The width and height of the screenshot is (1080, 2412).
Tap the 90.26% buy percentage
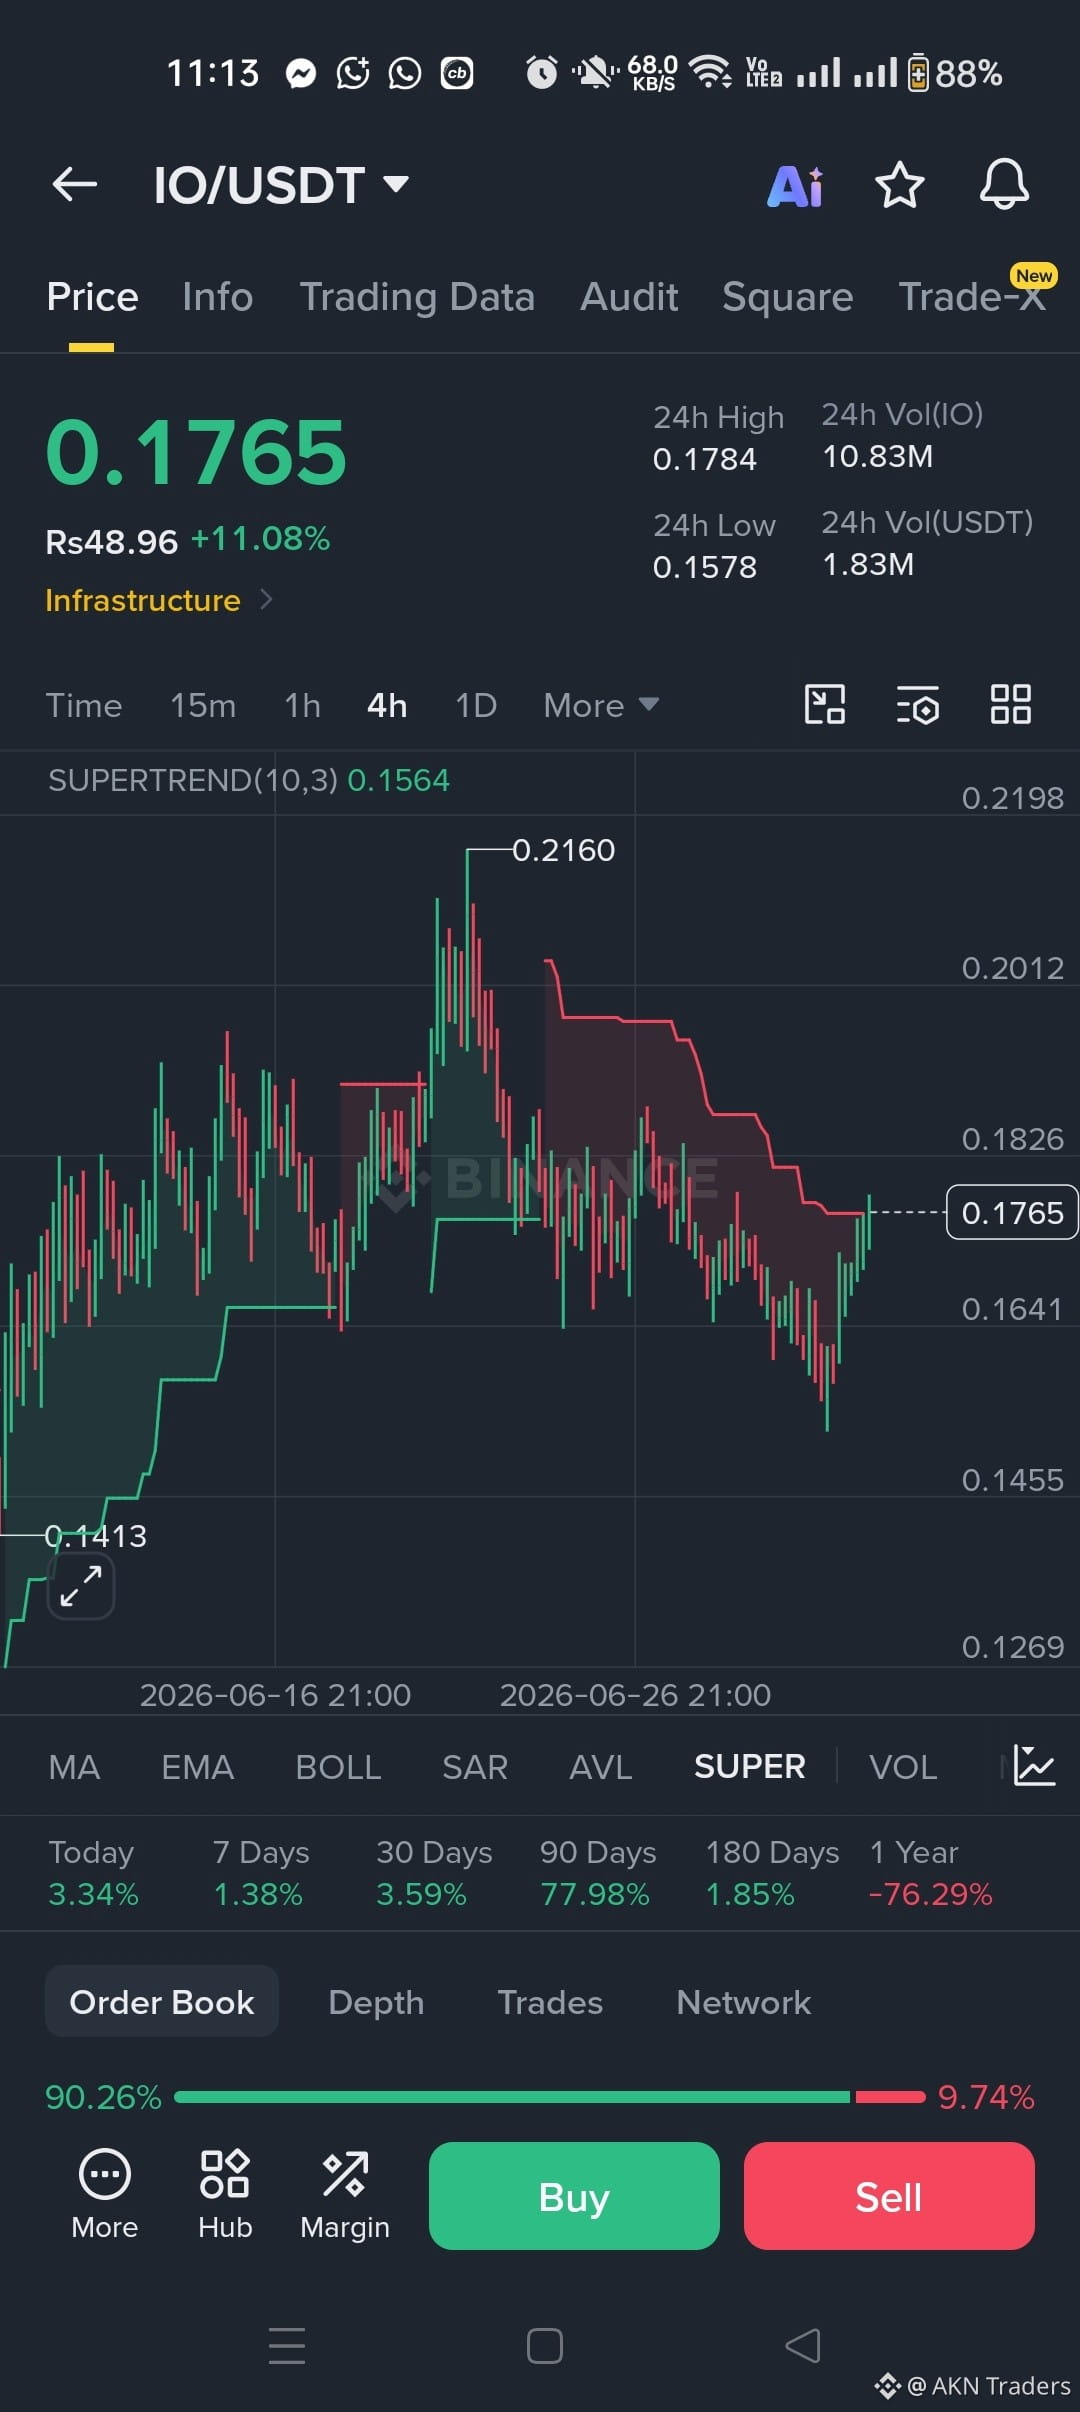tap(103, 2097)
